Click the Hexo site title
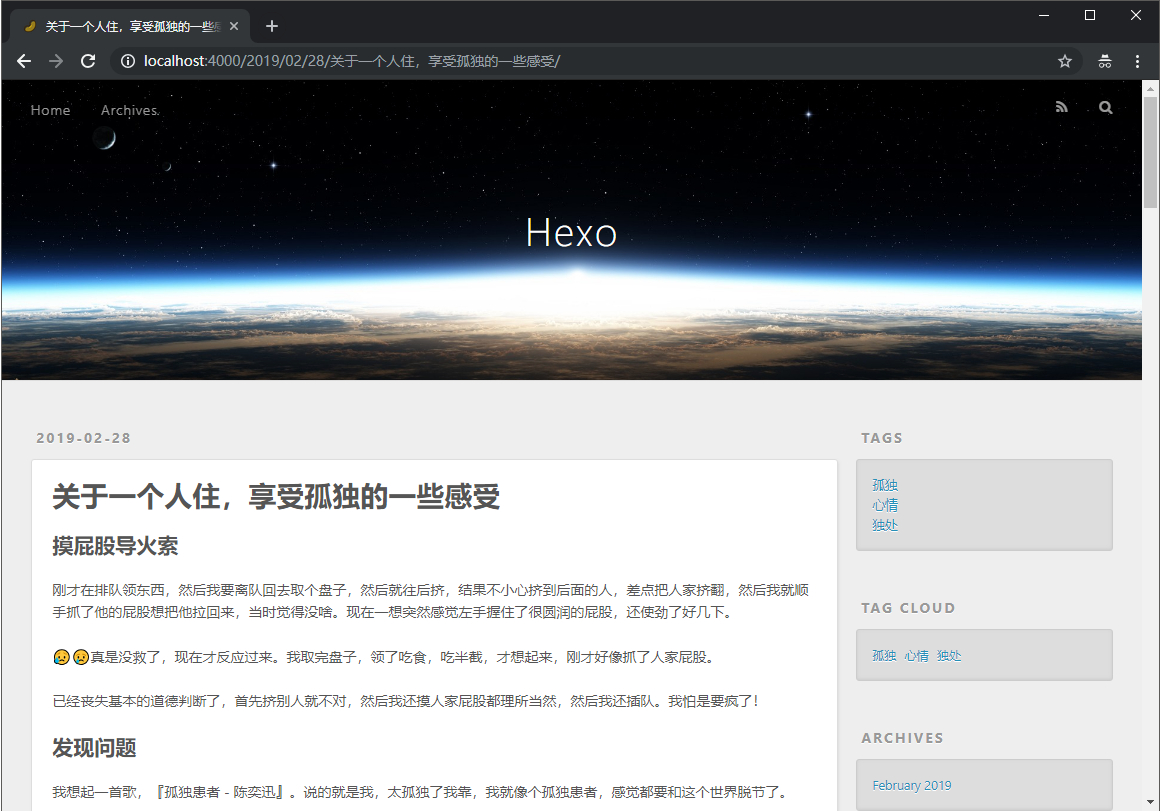The image size is (1160, 811). click(x=571, y=233)
